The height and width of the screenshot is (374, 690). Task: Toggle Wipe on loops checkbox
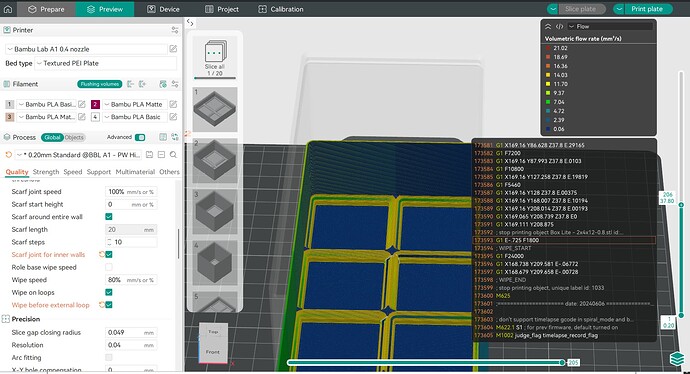point(109,293)
